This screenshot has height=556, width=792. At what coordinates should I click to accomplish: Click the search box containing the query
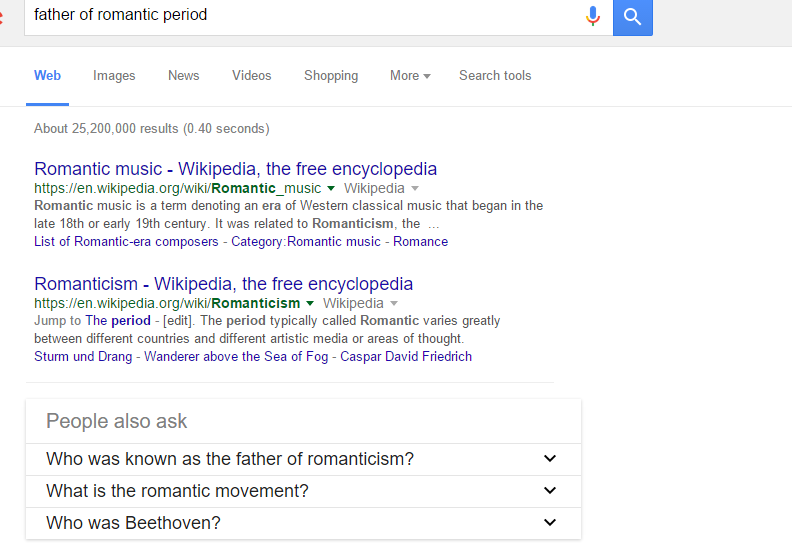(x=300, y=16)
